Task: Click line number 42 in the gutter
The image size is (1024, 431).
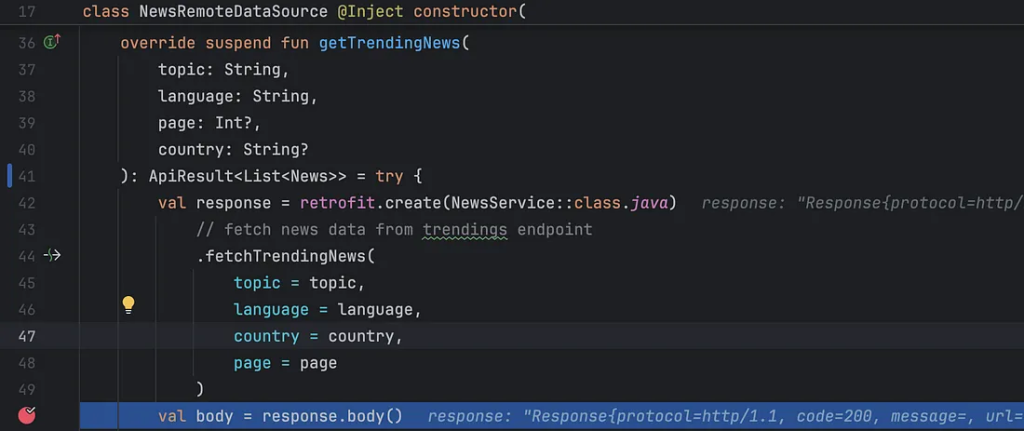Action: tap(27, 203)
